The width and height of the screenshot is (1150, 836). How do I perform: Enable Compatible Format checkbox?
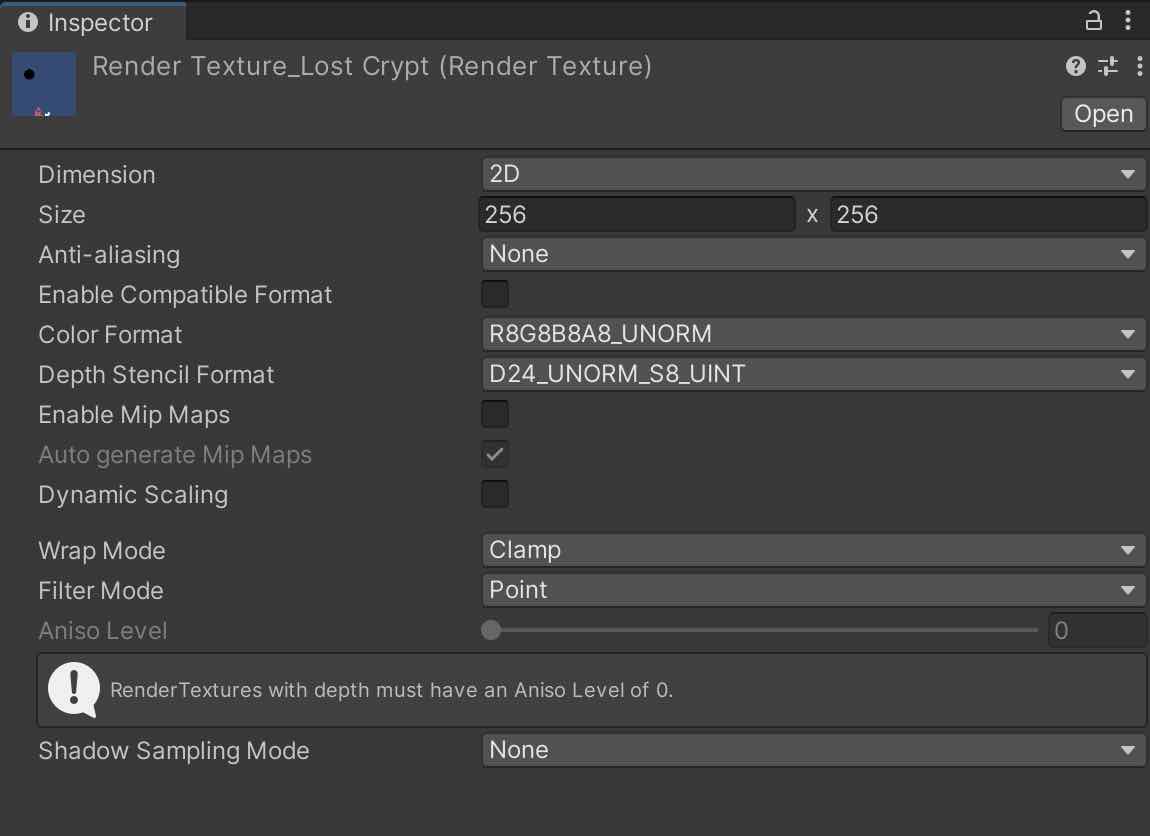(x=494, y=294)
